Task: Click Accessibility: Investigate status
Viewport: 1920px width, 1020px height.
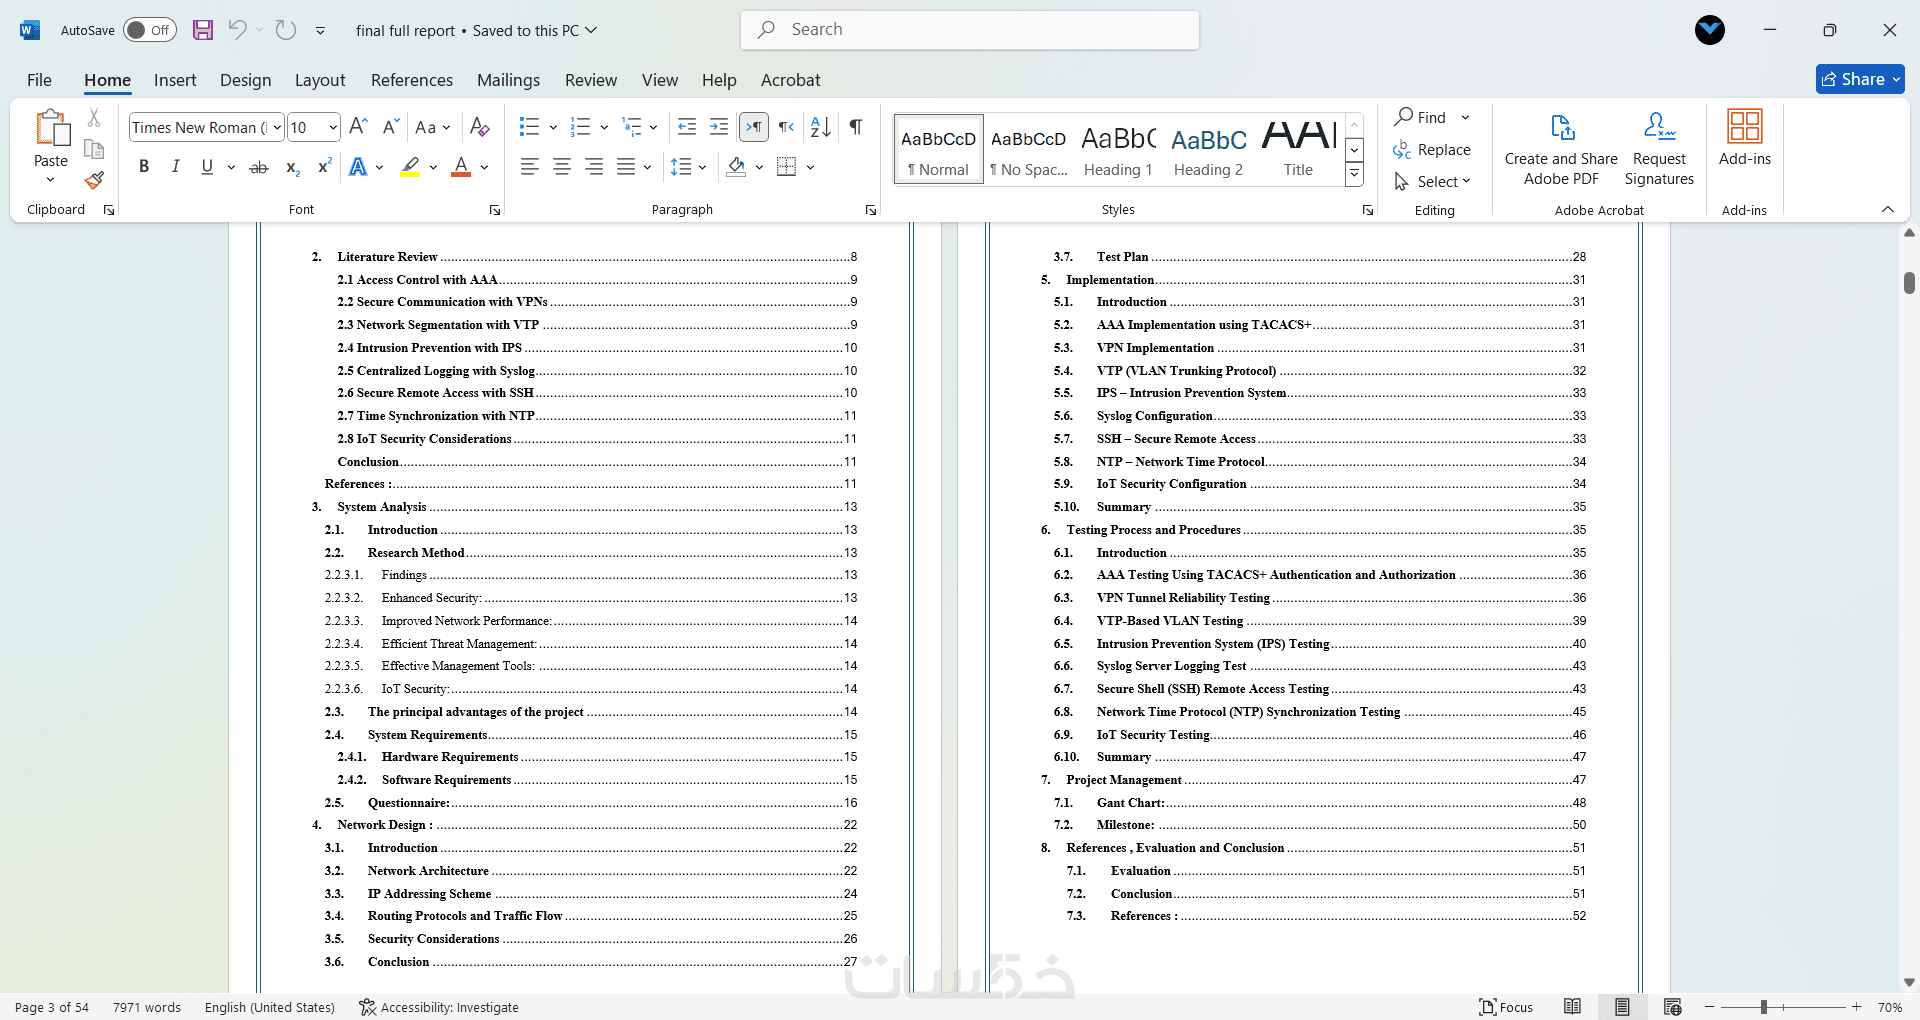Action: (x=439, y=1007)
